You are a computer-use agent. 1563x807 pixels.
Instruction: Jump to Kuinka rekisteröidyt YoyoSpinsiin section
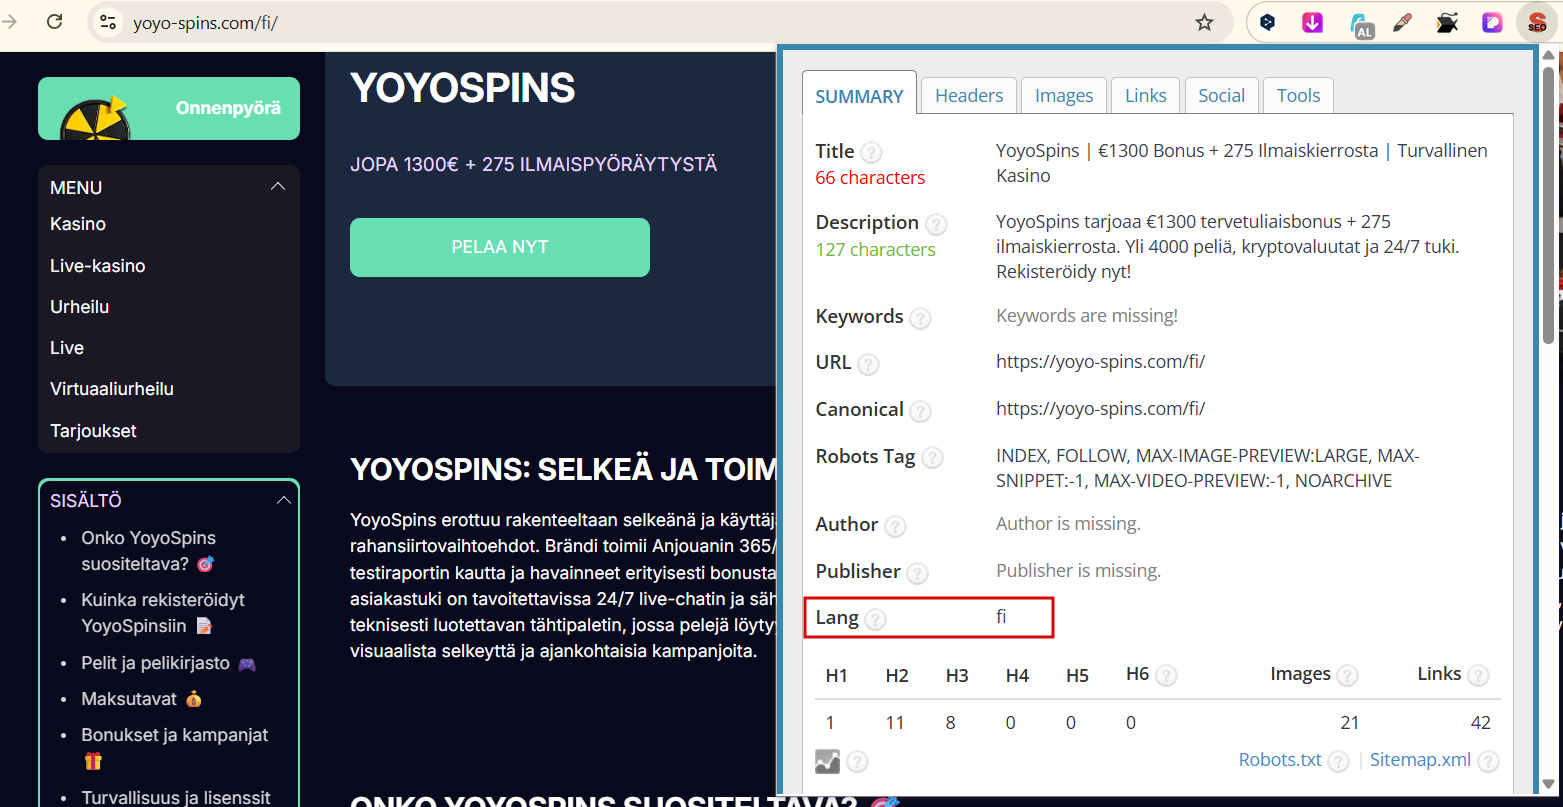tap(163, 613)
